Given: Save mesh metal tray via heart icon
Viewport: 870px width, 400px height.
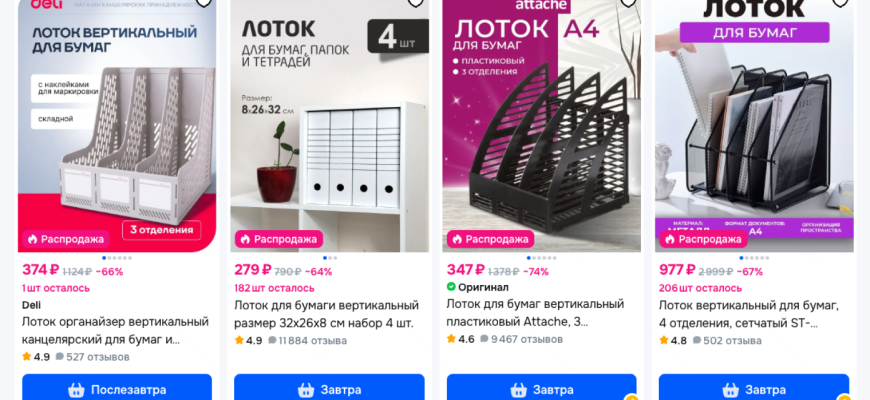Looking at the screenshot, I should tap(840, 3).
